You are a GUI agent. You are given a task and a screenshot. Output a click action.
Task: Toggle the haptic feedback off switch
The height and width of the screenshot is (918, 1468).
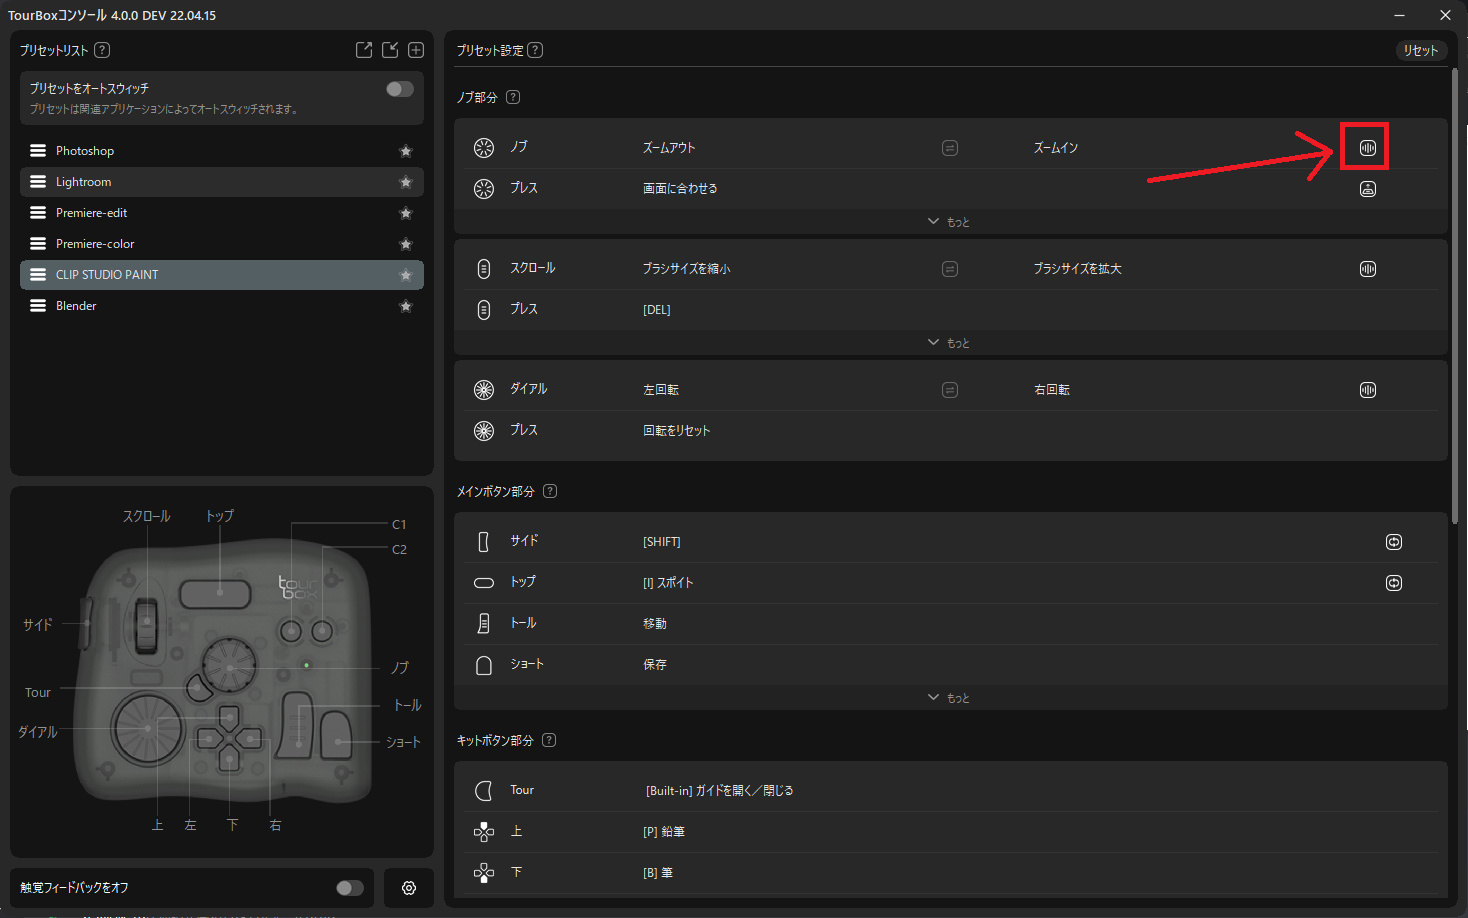pos(349,888)
